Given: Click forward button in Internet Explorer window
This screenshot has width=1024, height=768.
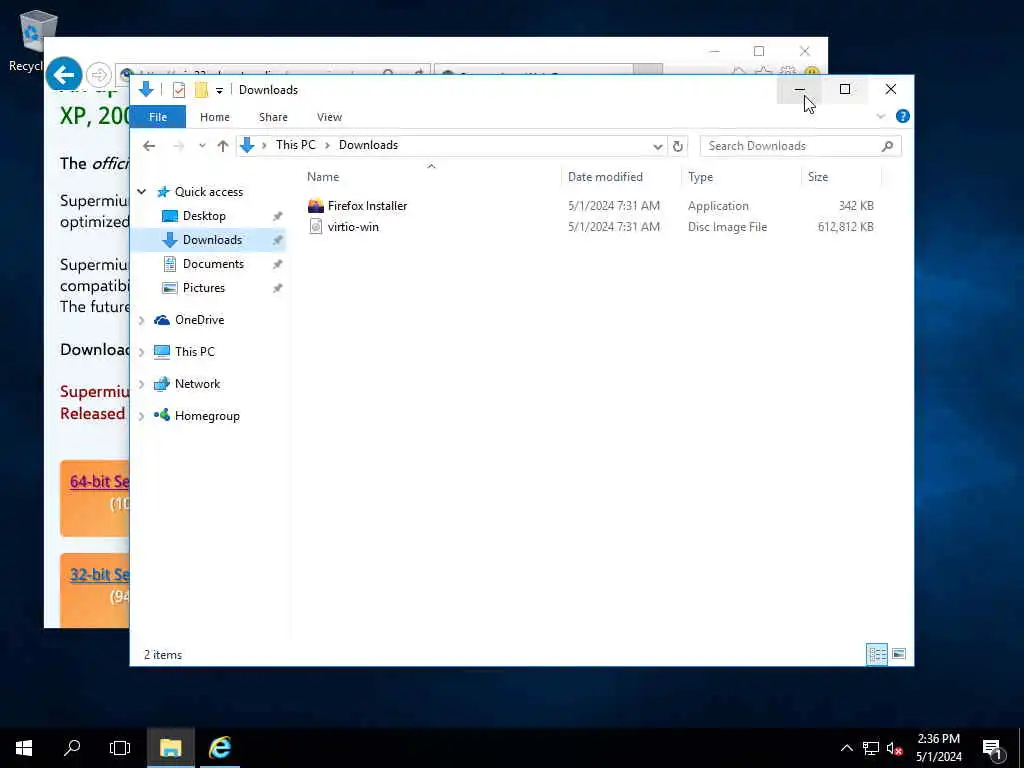Looking at the screenshot, I should pyautogui.click(x=99, y=75).
